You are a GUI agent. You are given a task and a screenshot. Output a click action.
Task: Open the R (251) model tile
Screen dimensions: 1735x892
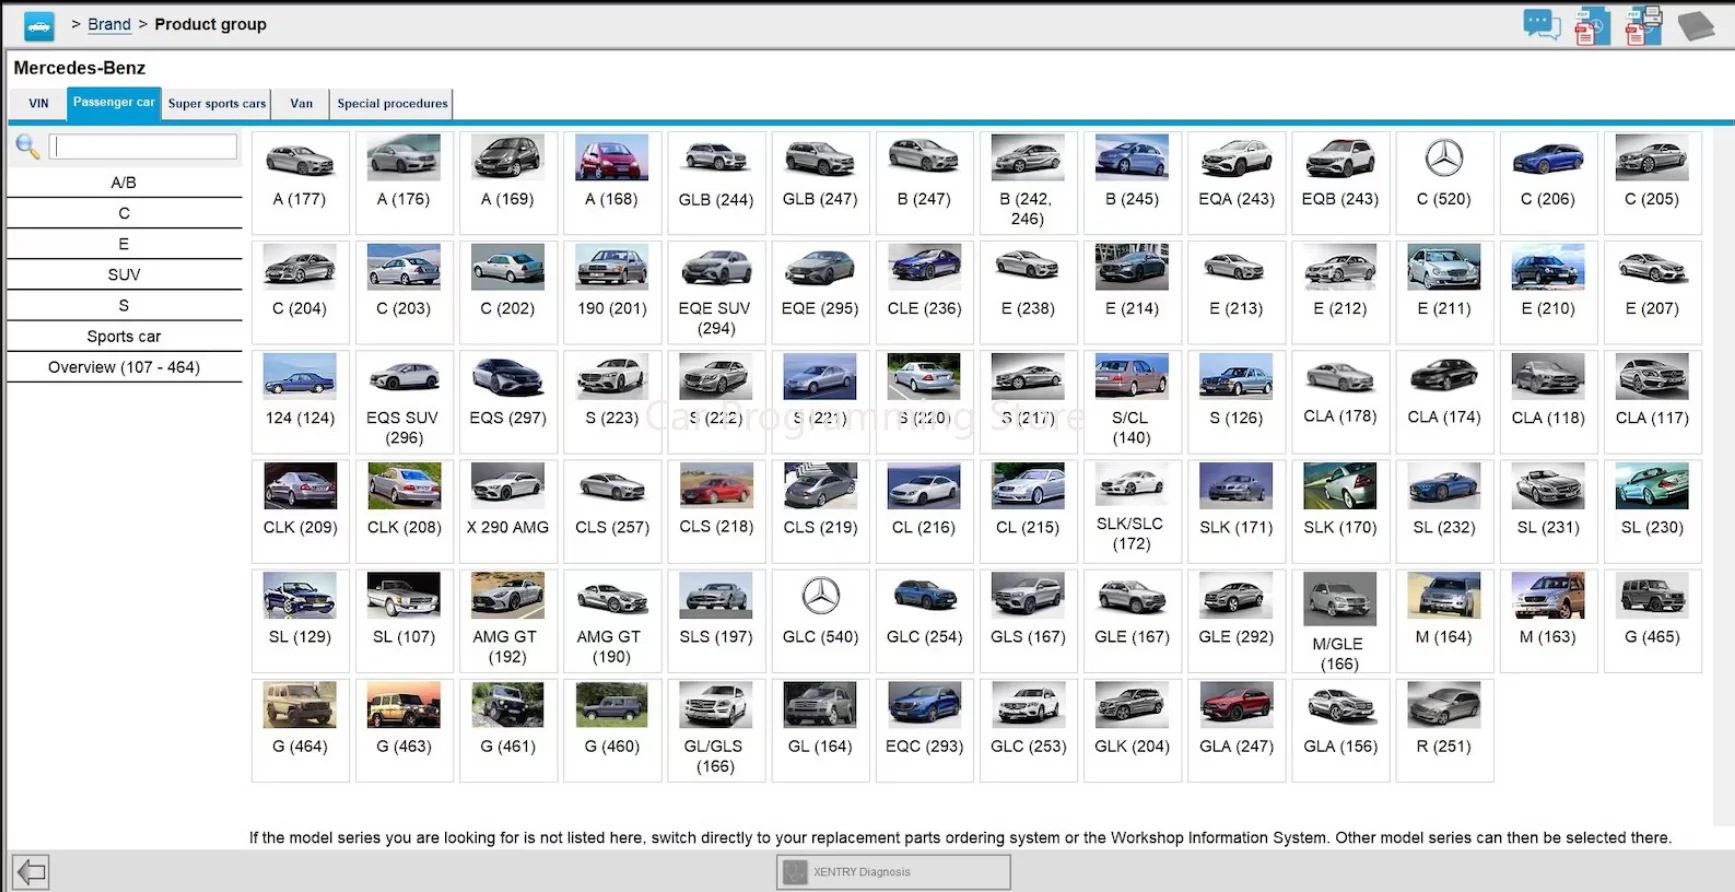(x=1444, y=730)
